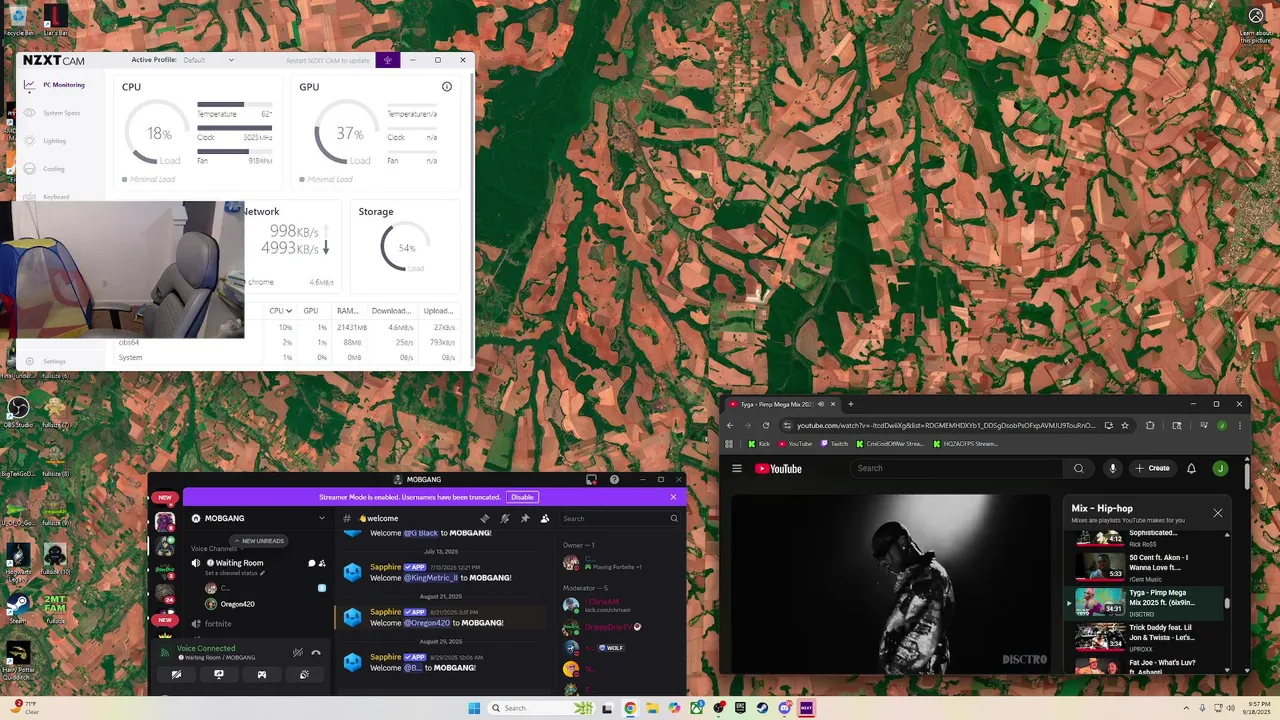Toggle notification mute icon in Discord header

click(504, 519)
